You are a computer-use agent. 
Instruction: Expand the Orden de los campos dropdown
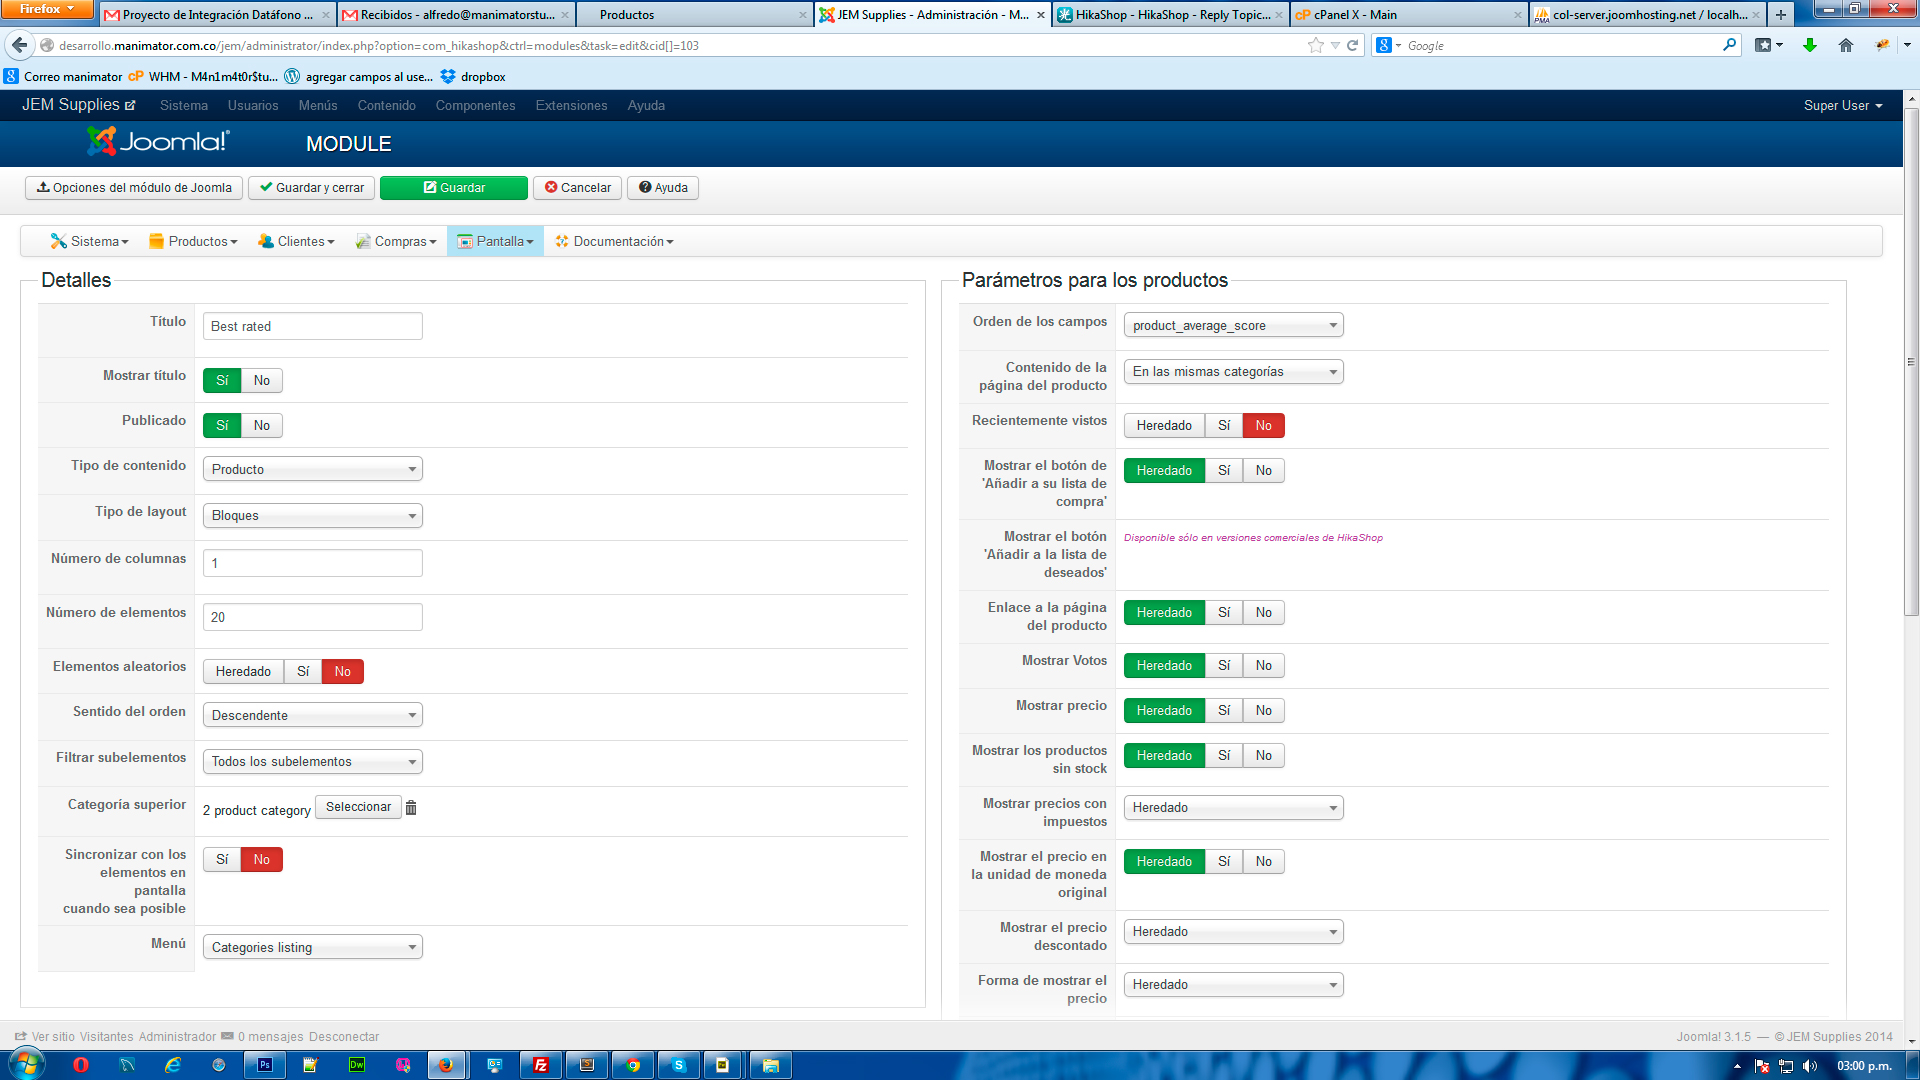point(1233,326)
